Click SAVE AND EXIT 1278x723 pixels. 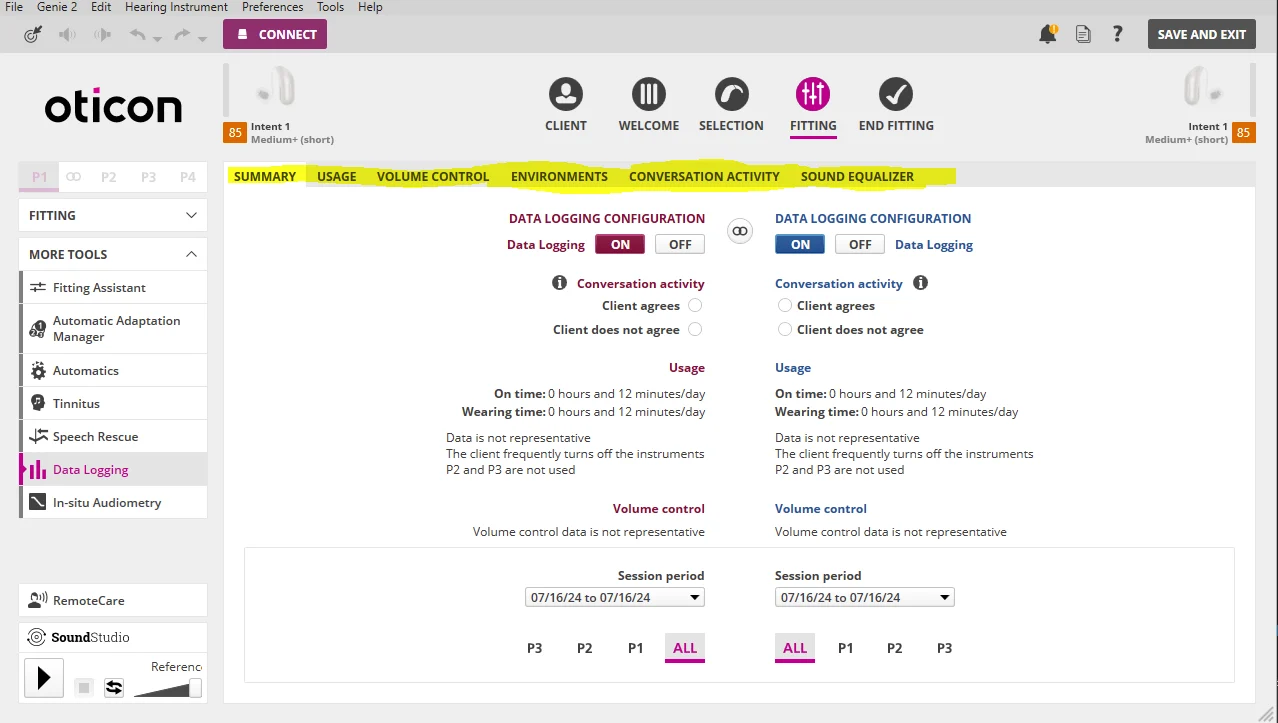coord(1202,34)
